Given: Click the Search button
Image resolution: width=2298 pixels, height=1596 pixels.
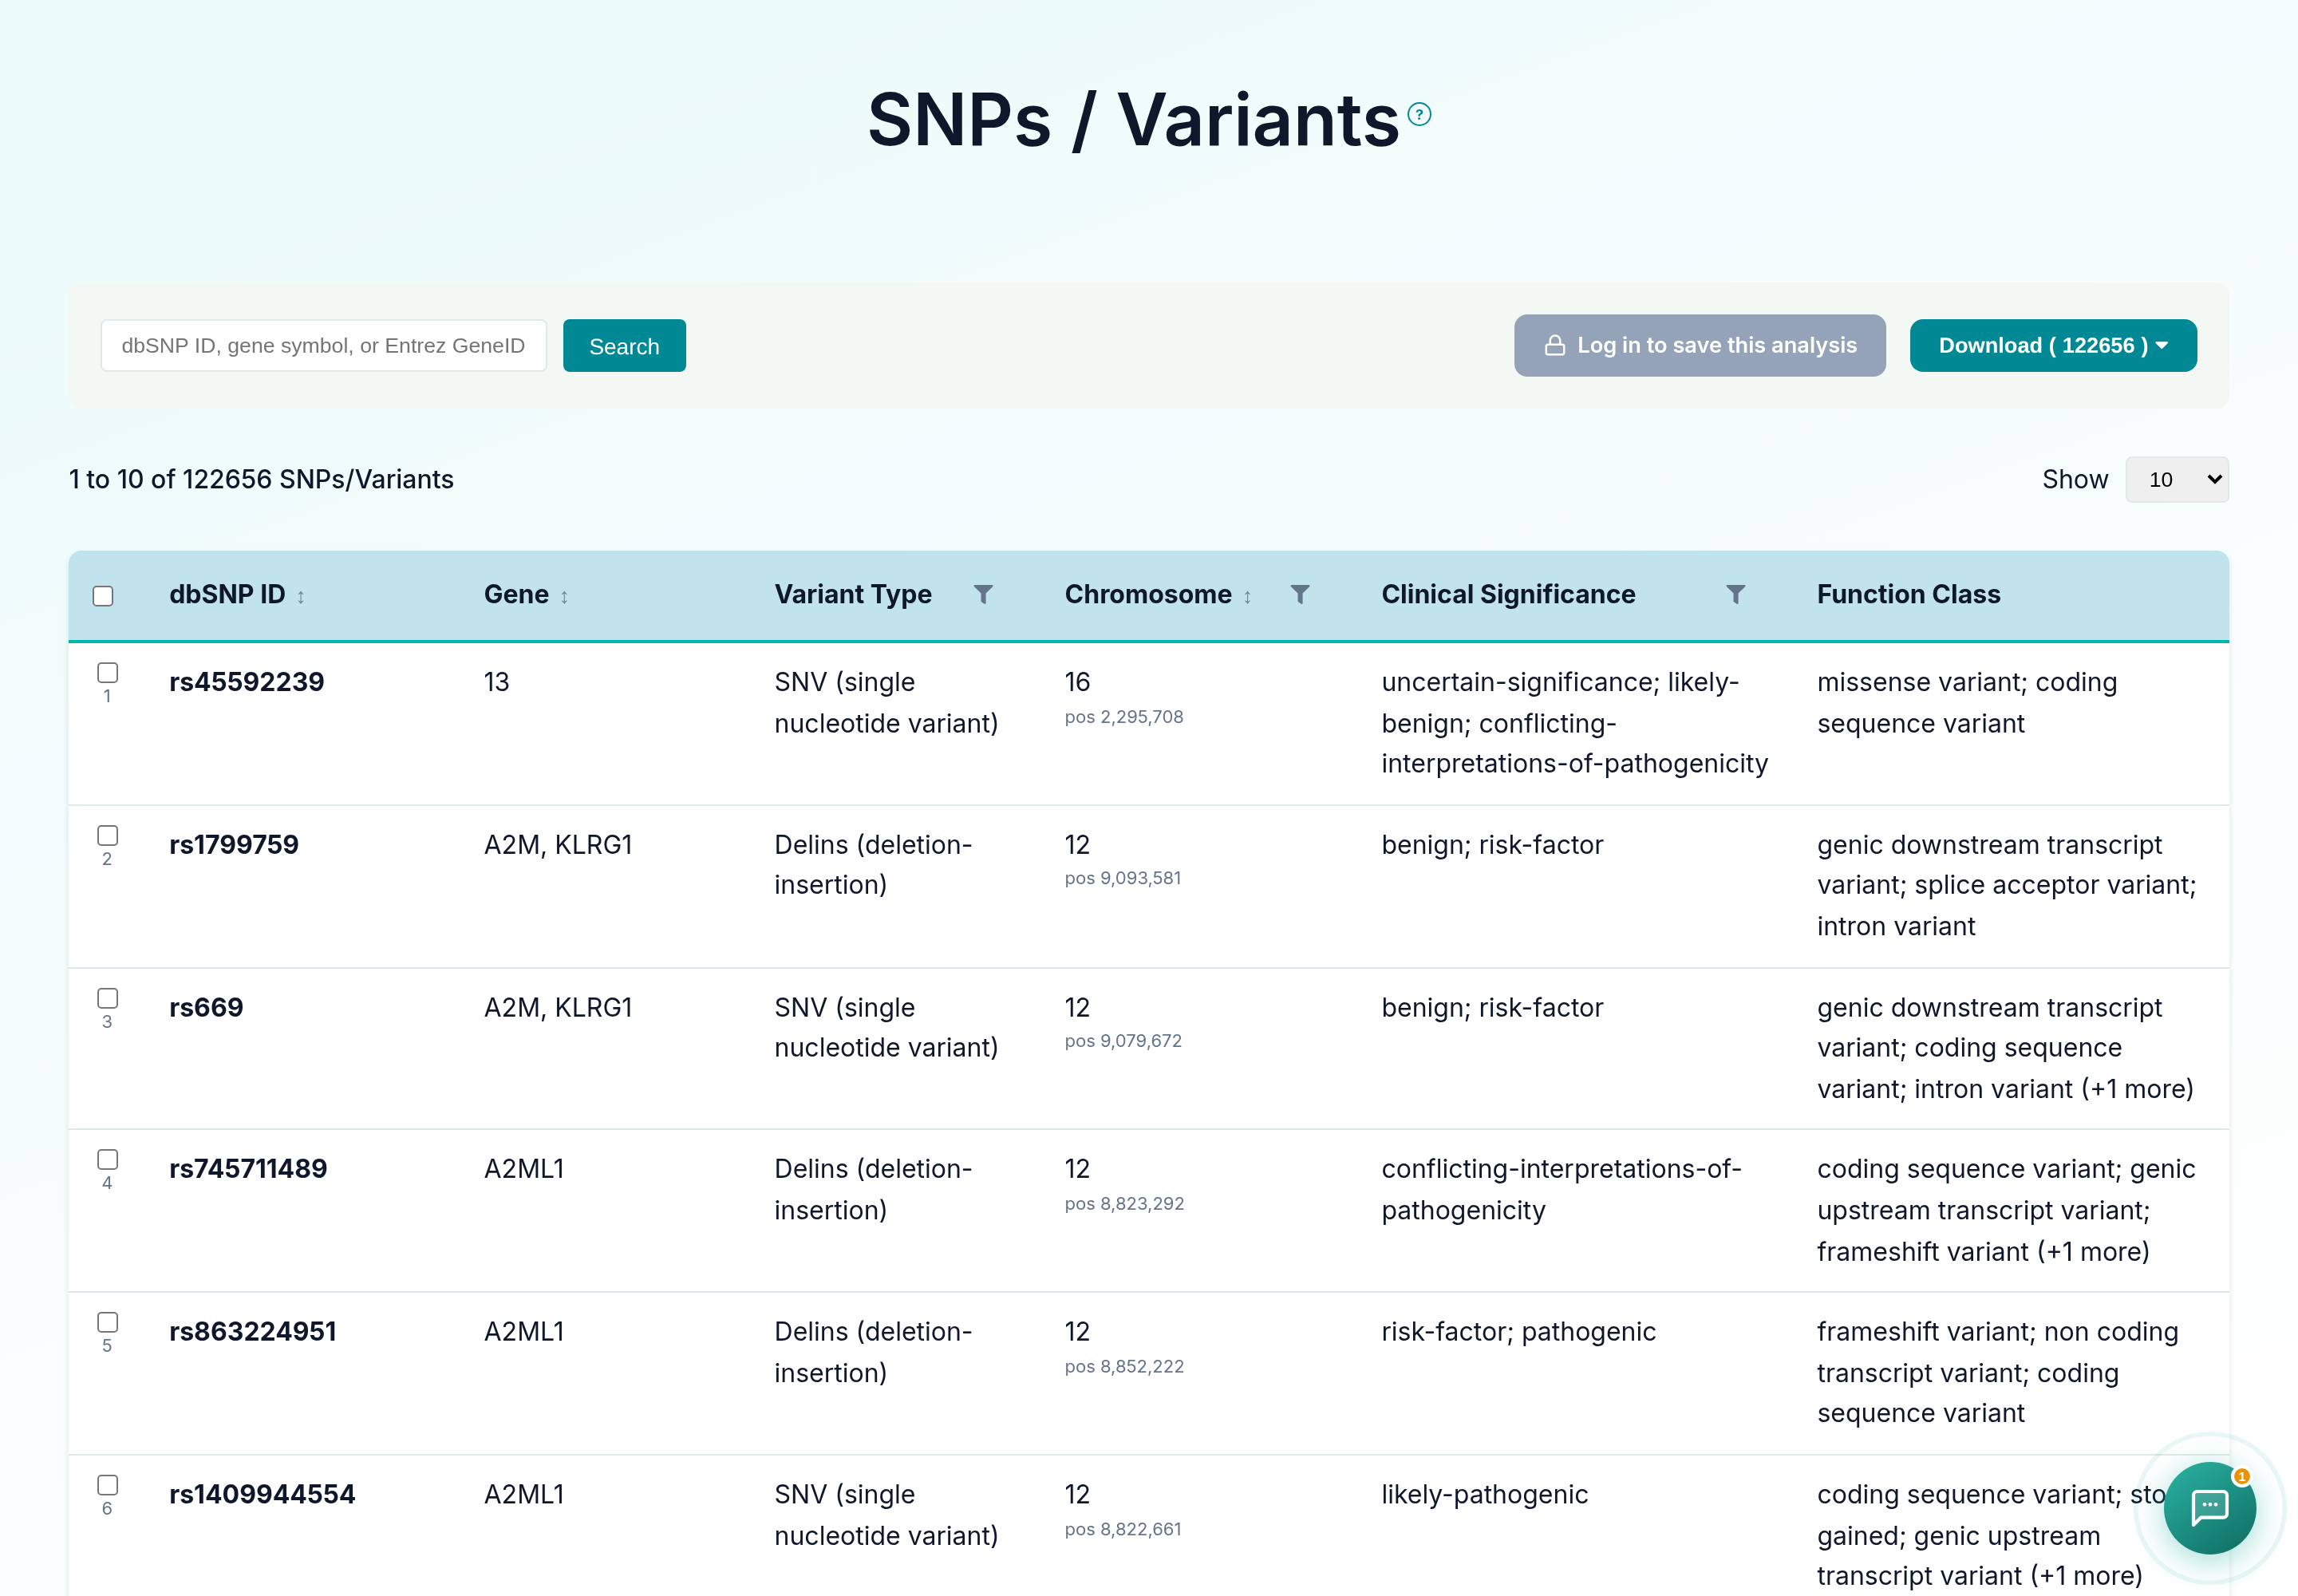Looking at the screenshot, I should [624, 346].
